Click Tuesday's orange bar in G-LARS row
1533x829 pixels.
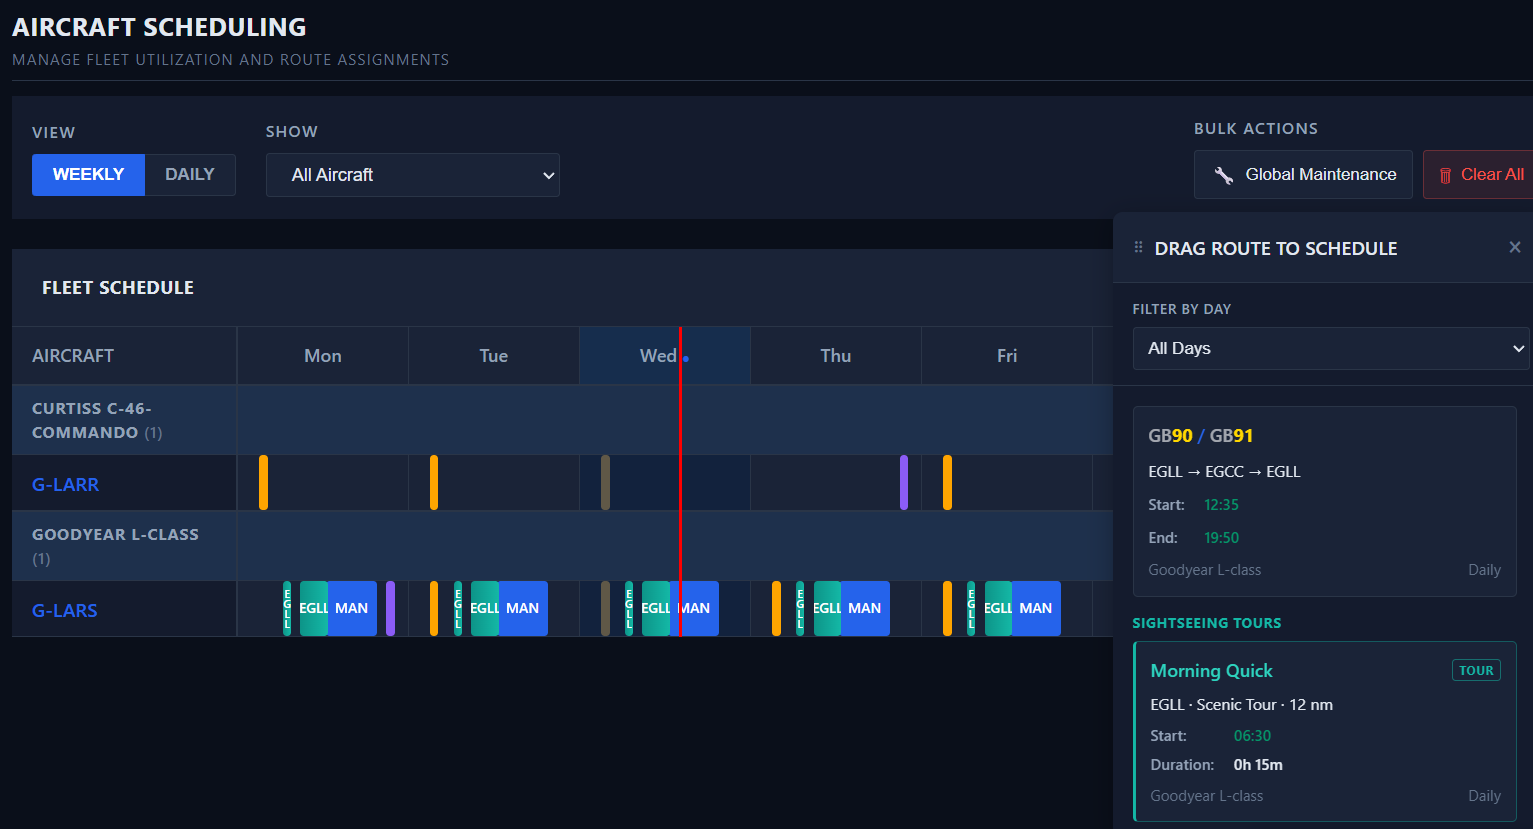[434, 608]
